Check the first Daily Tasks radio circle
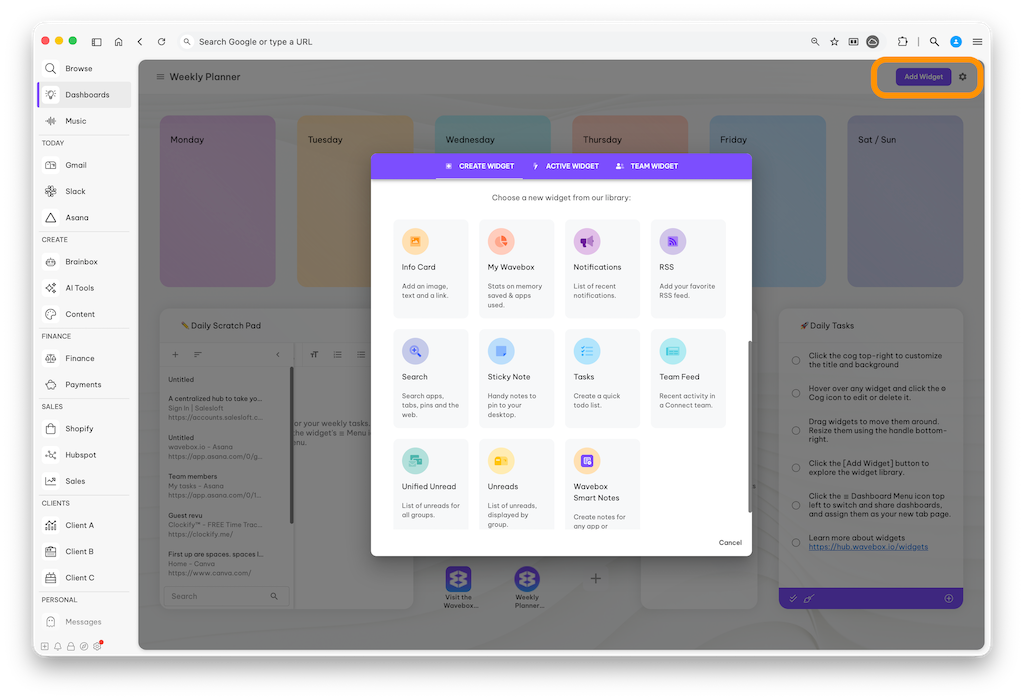This screenshot has height=700, width=1024. (x=796, y=360)
